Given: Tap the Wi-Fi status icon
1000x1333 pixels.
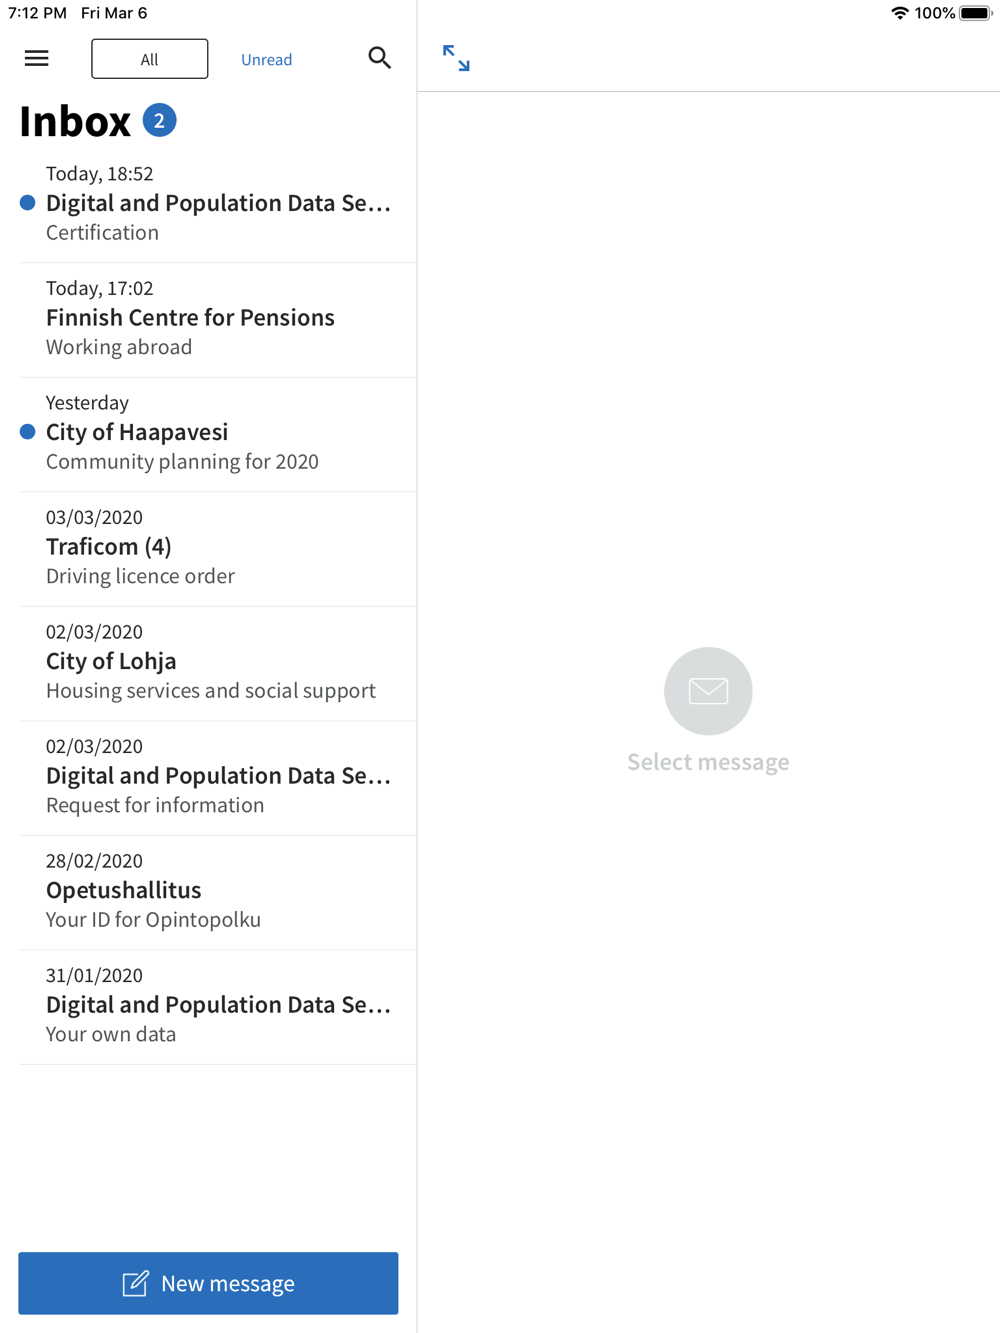Looking at the screenshot, I should click(x=899, y=13).
